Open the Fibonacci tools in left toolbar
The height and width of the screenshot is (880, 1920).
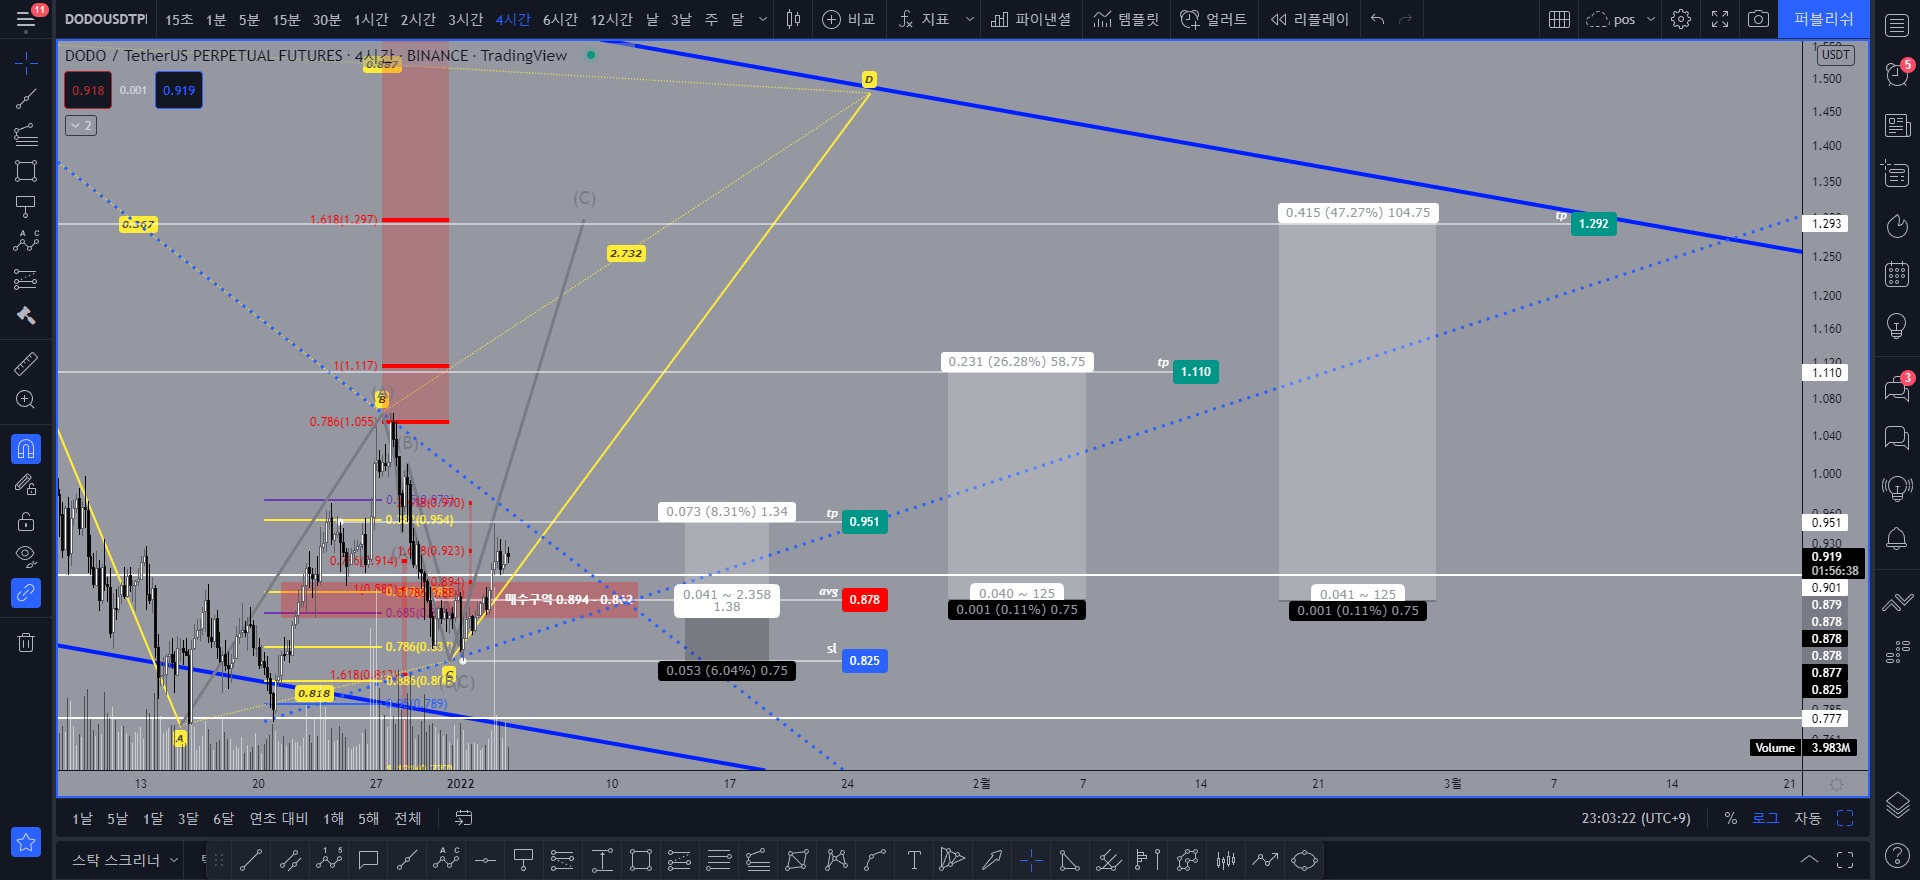tap(26, 135)
